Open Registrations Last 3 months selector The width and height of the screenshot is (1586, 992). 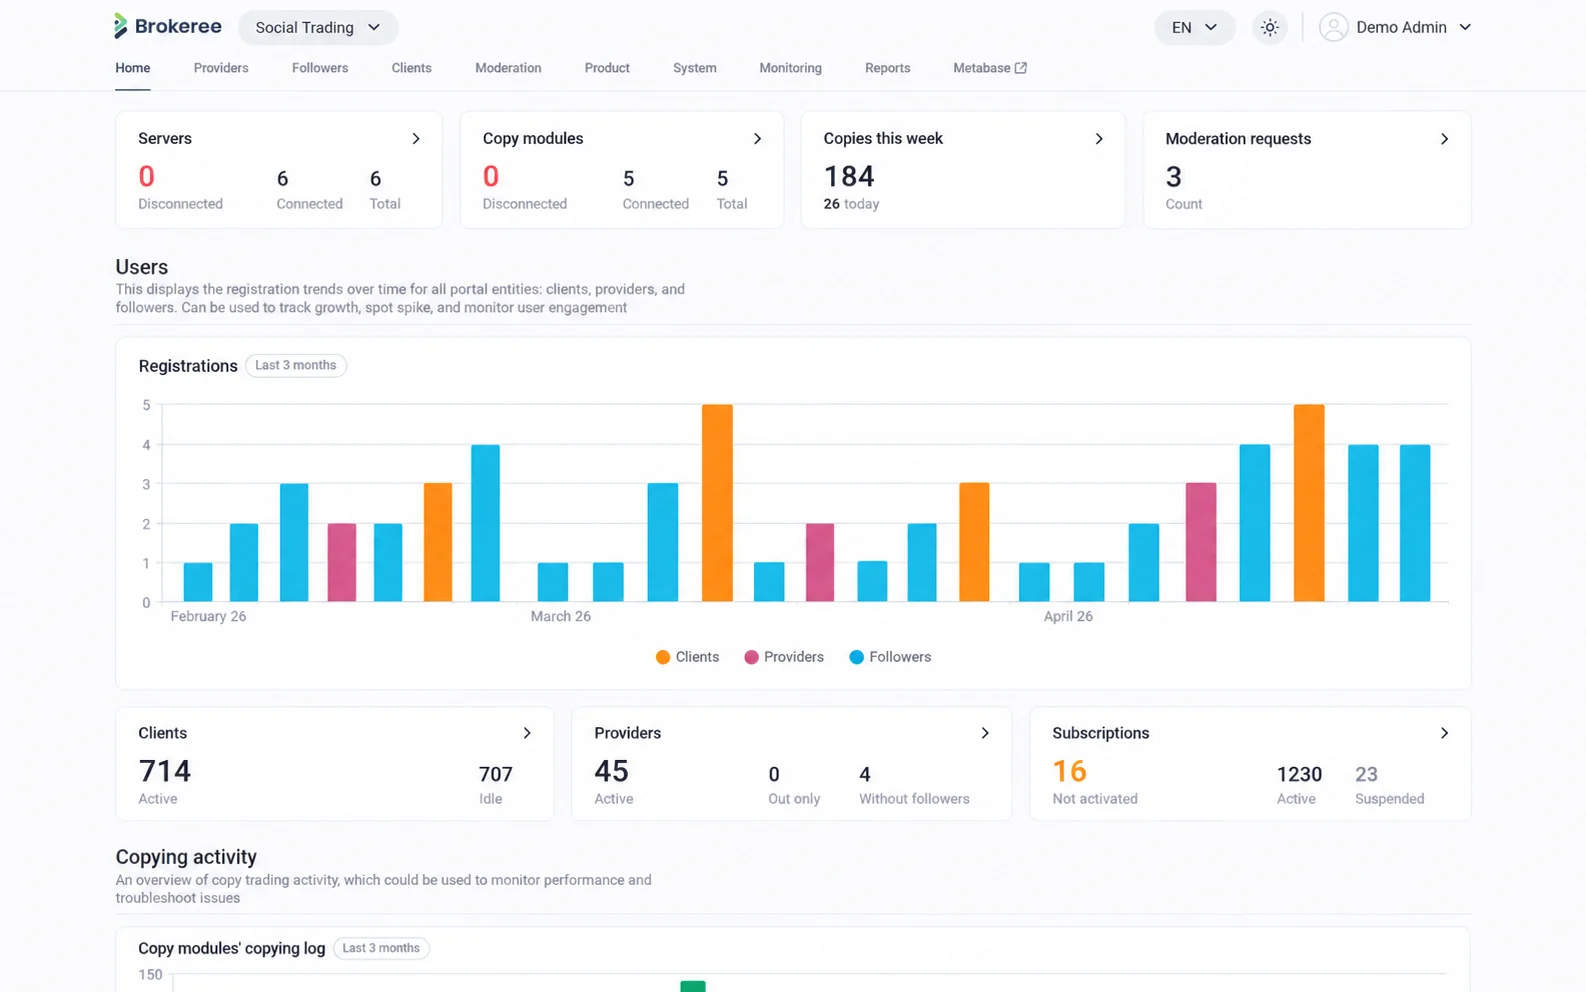pos(296,365)
